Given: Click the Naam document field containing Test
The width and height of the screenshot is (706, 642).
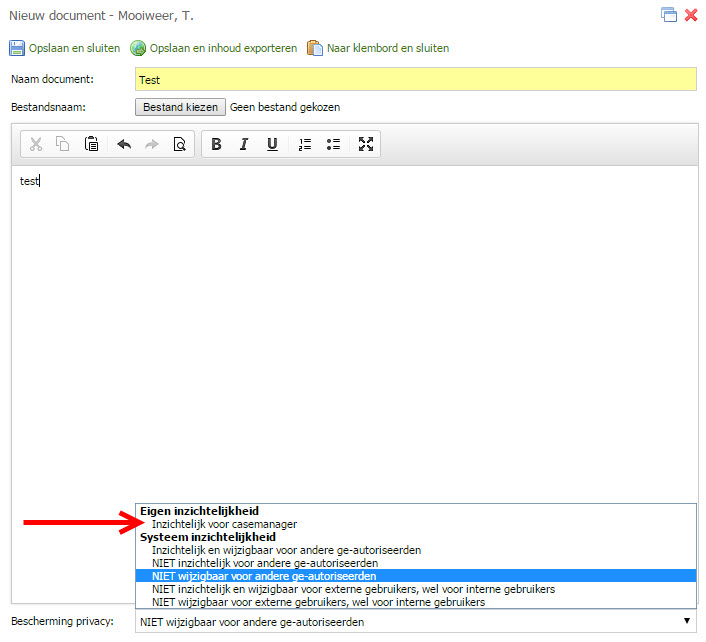Looking at the screenshot, I should coord(416,79).
